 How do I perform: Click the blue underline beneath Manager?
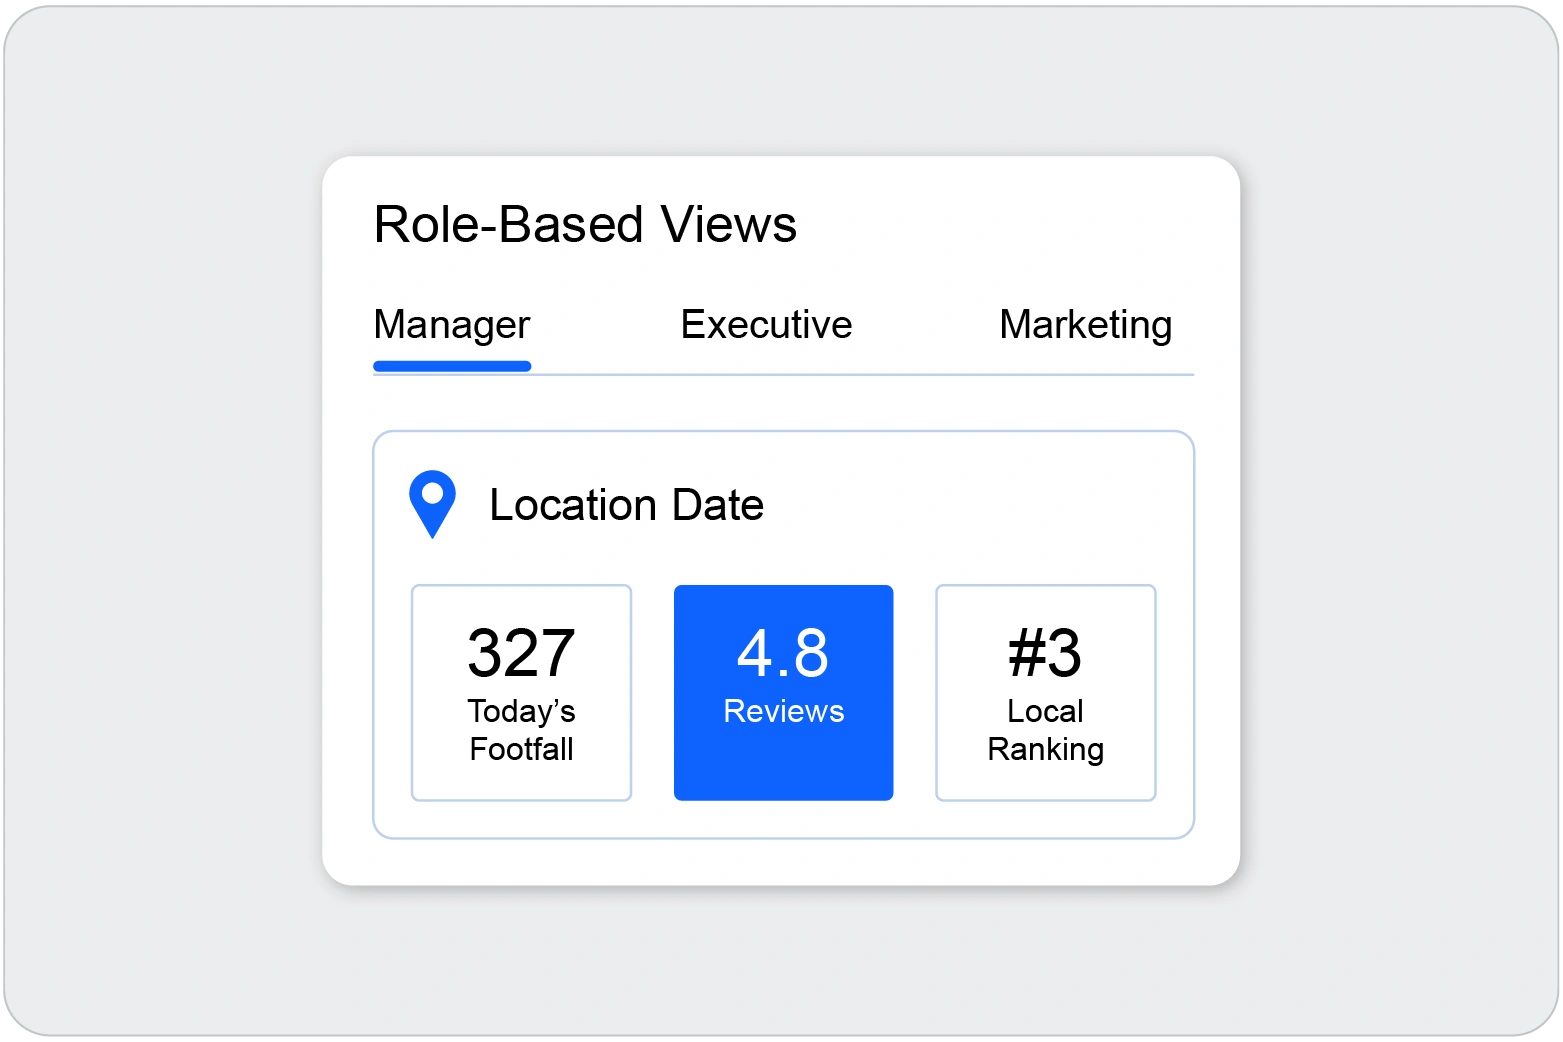coord(451,366)
